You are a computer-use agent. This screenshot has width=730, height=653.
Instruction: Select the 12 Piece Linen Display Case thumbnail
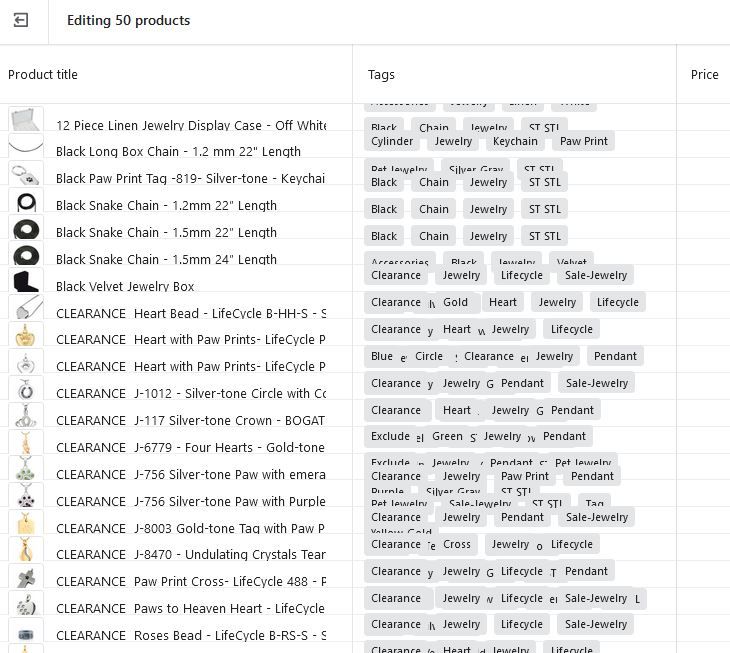coord(26,121)
